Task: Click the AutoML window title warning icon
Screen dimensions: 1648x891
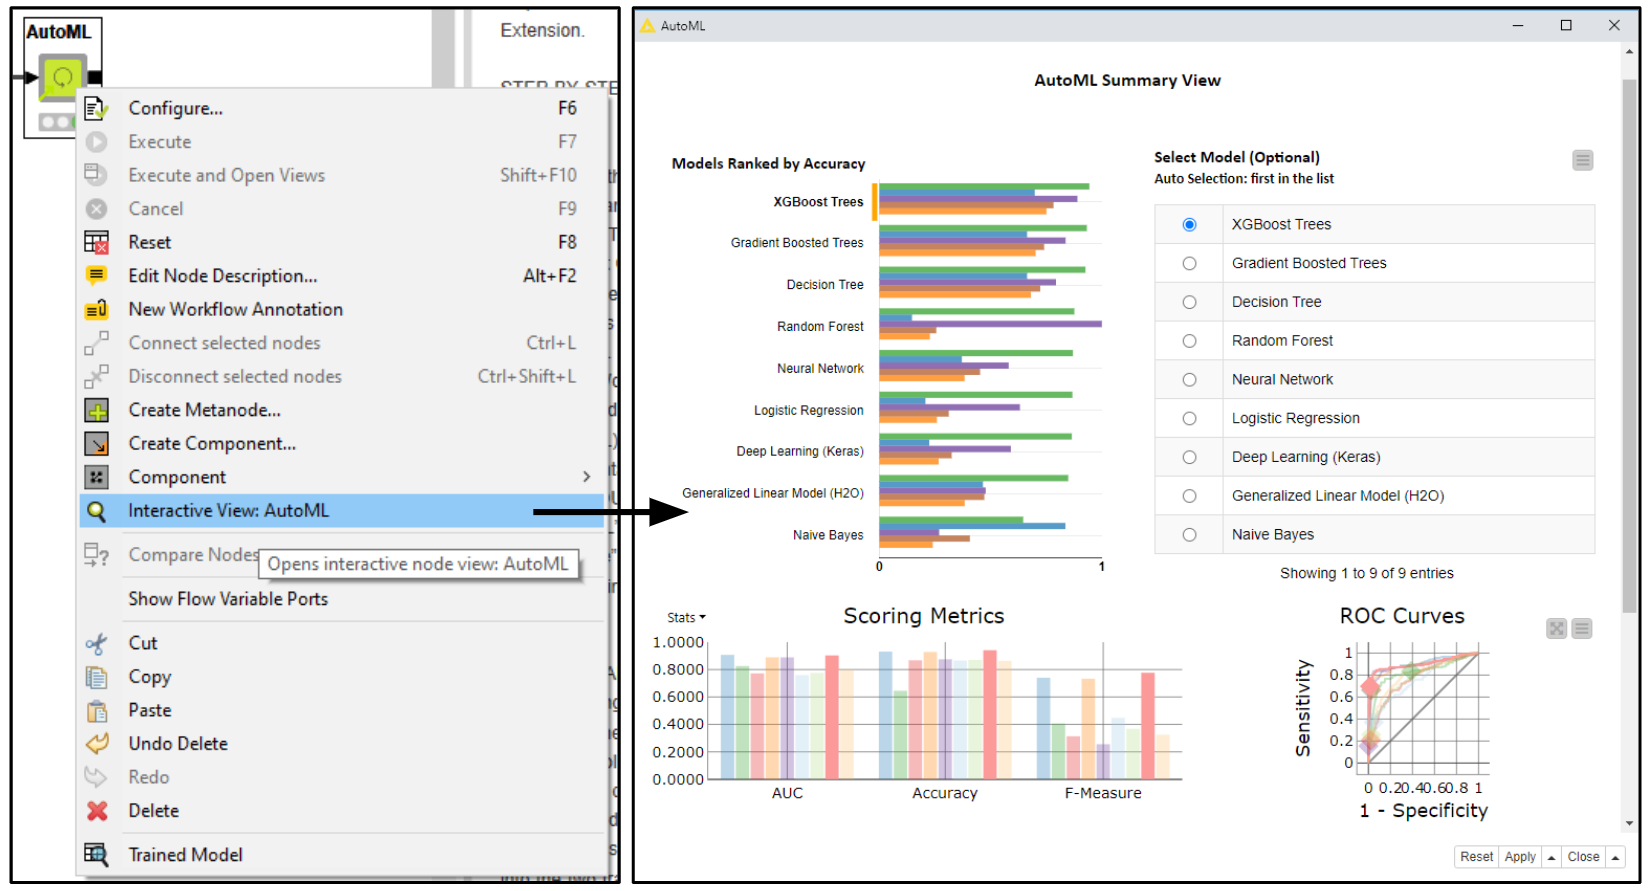Action: (647, 26)
